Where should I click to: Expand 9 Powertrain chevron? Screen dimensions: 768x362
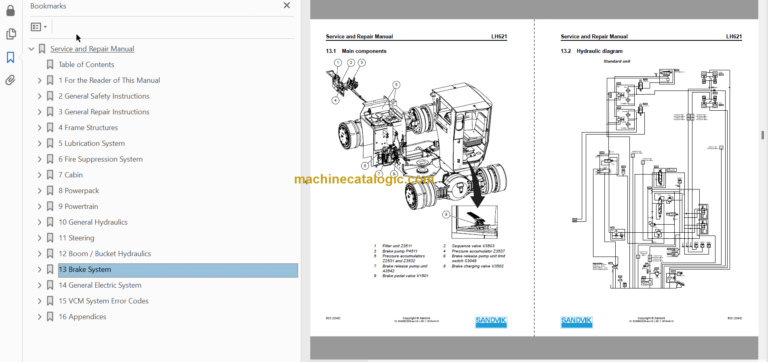tap(40, 206)
